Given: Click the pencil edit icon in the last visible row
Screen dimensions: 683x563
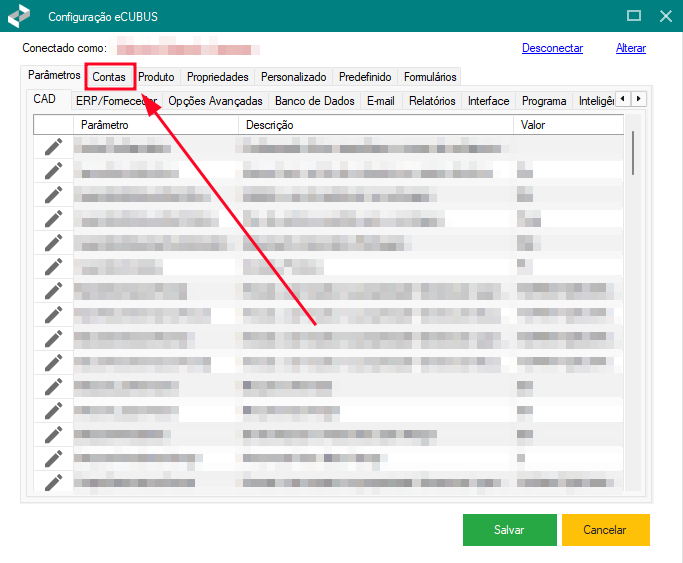Looking at the screenshot, I should coord(53,482).
